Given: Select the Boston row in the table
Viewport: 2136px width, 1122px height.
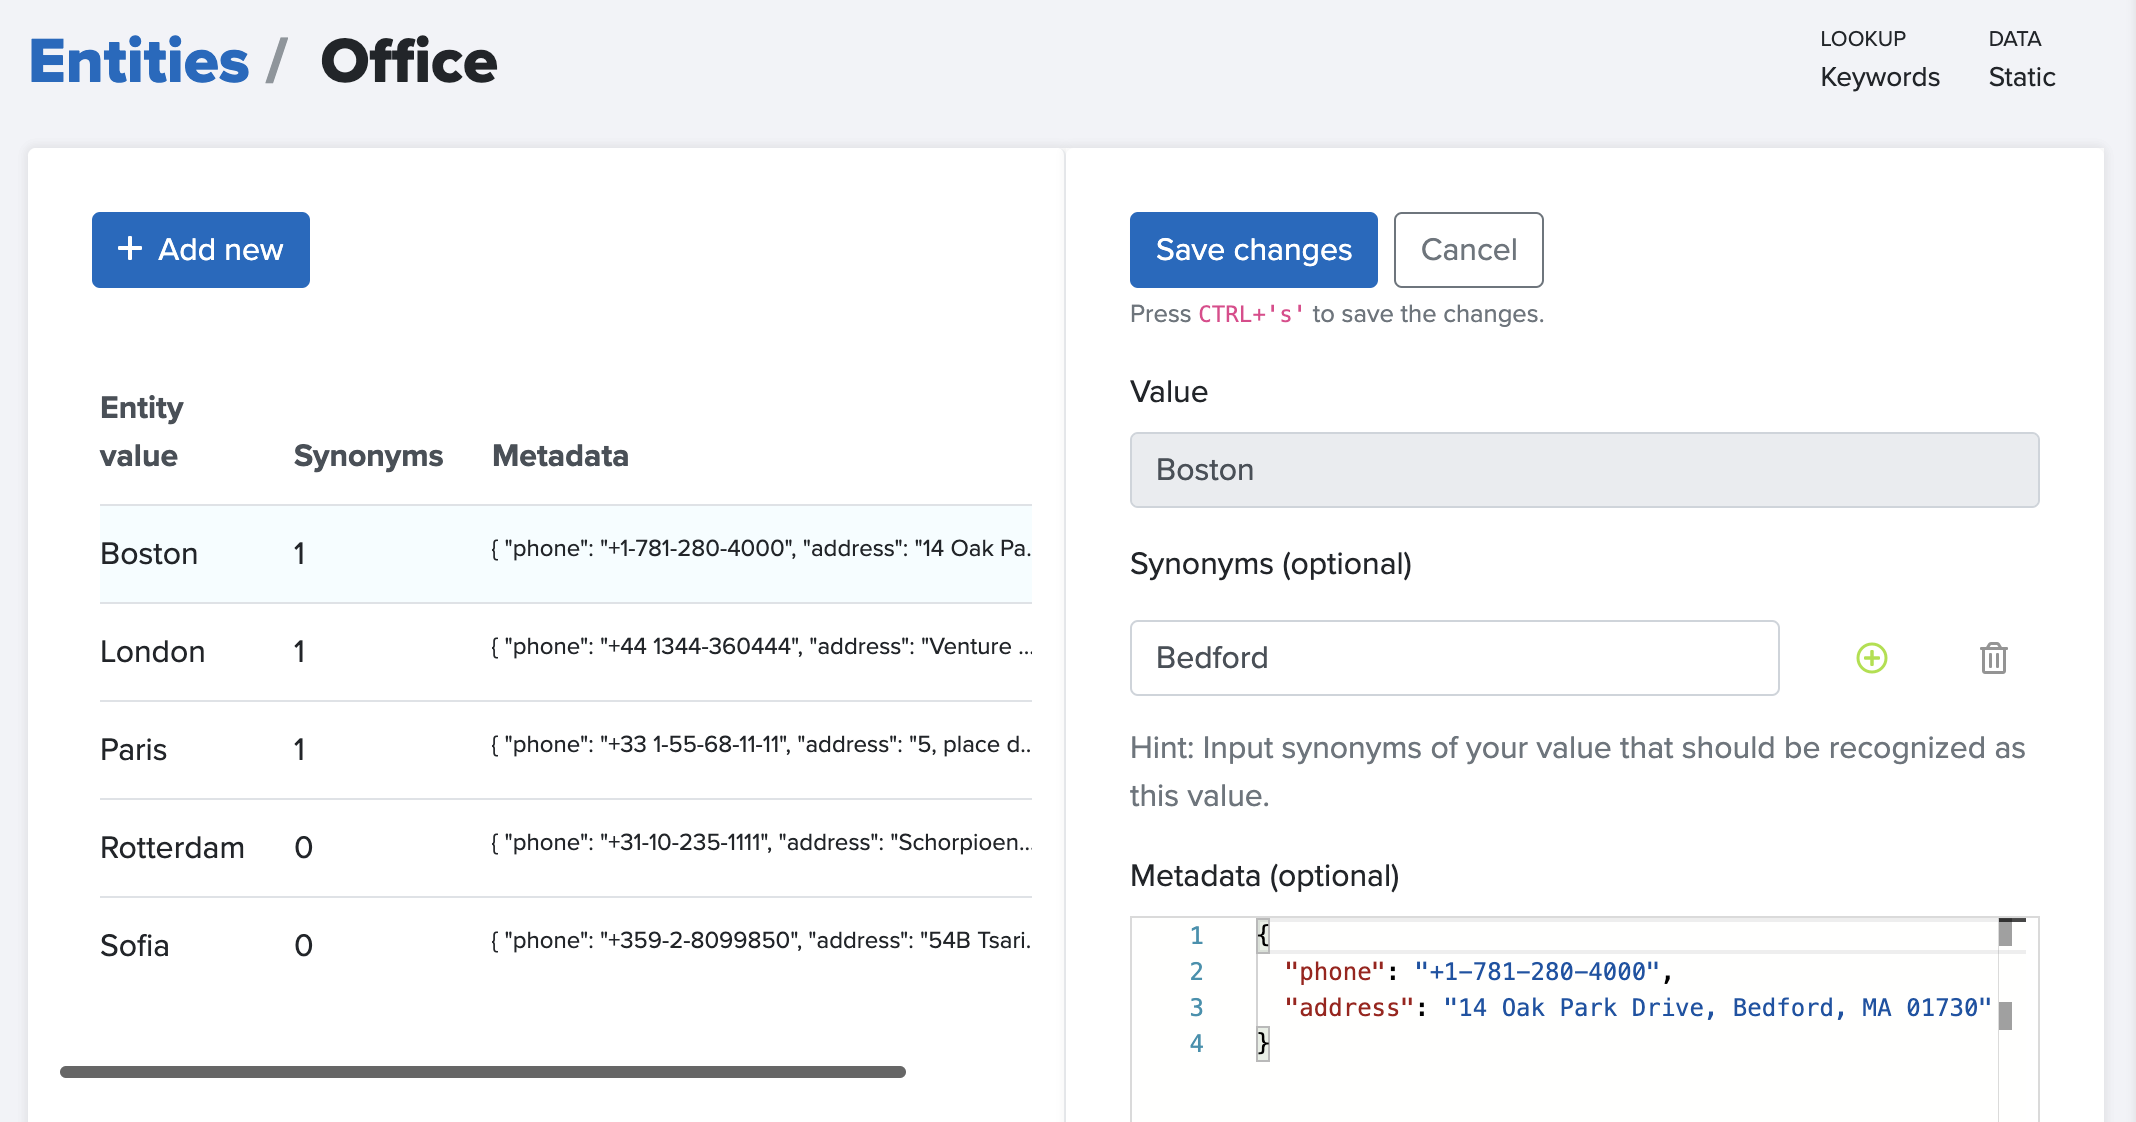Looking at the screenshot, I should (x=150, y=554).
